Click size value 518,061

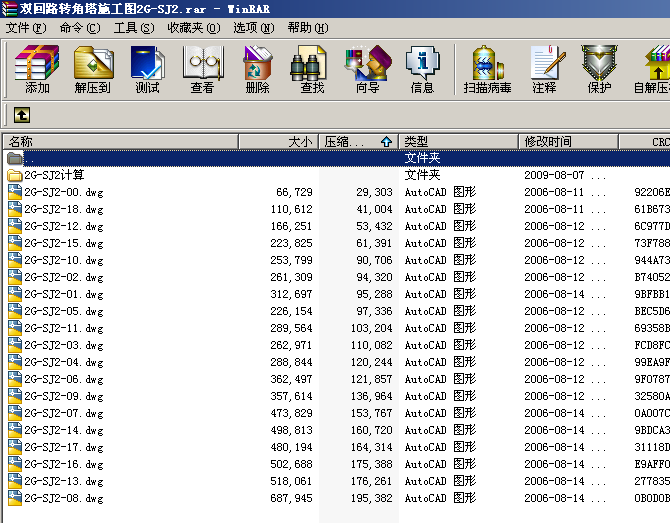(291, 481)
